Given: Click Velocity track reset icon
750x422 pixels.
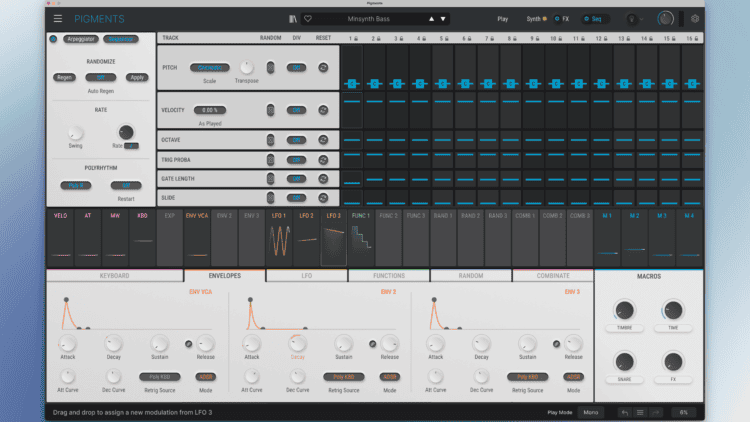Looking at the screenshot, I should 323,110.
